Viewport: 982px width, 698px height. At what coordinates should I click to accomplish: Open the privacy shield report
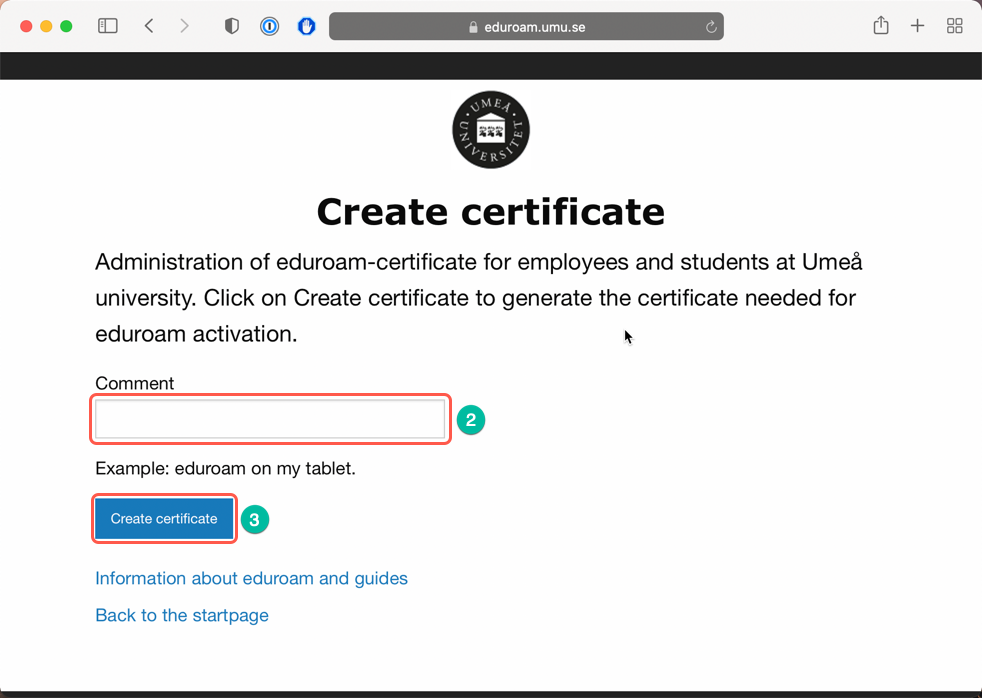232,26
